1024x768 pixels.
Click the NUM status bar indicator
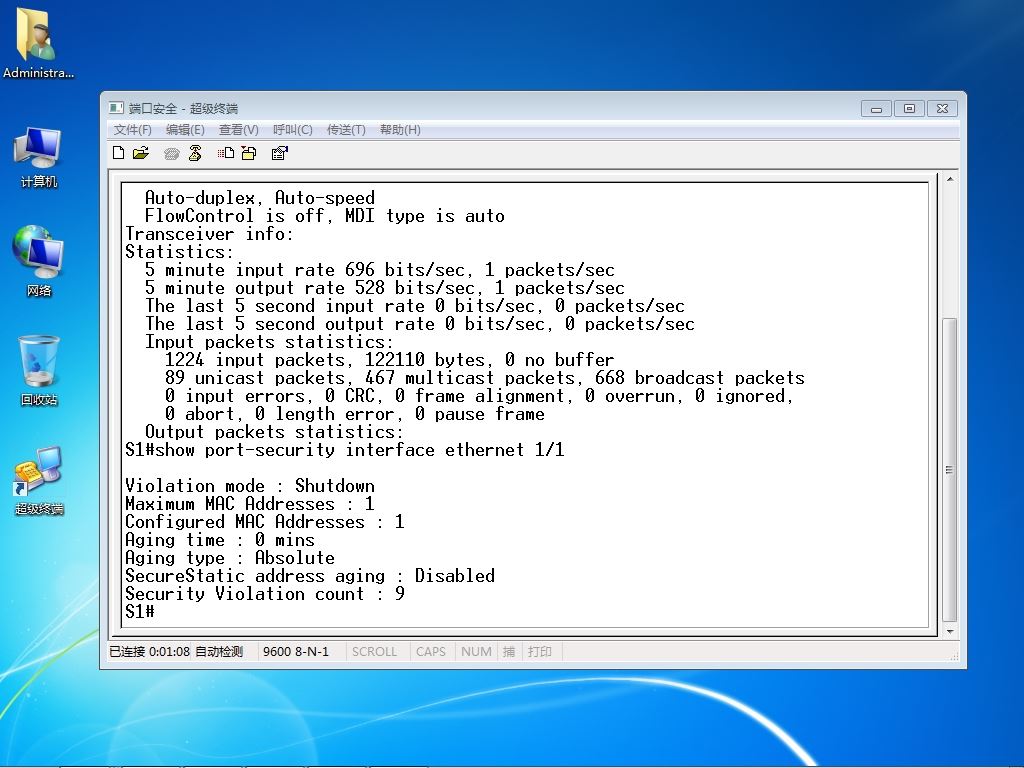click(x=476, y=651)
